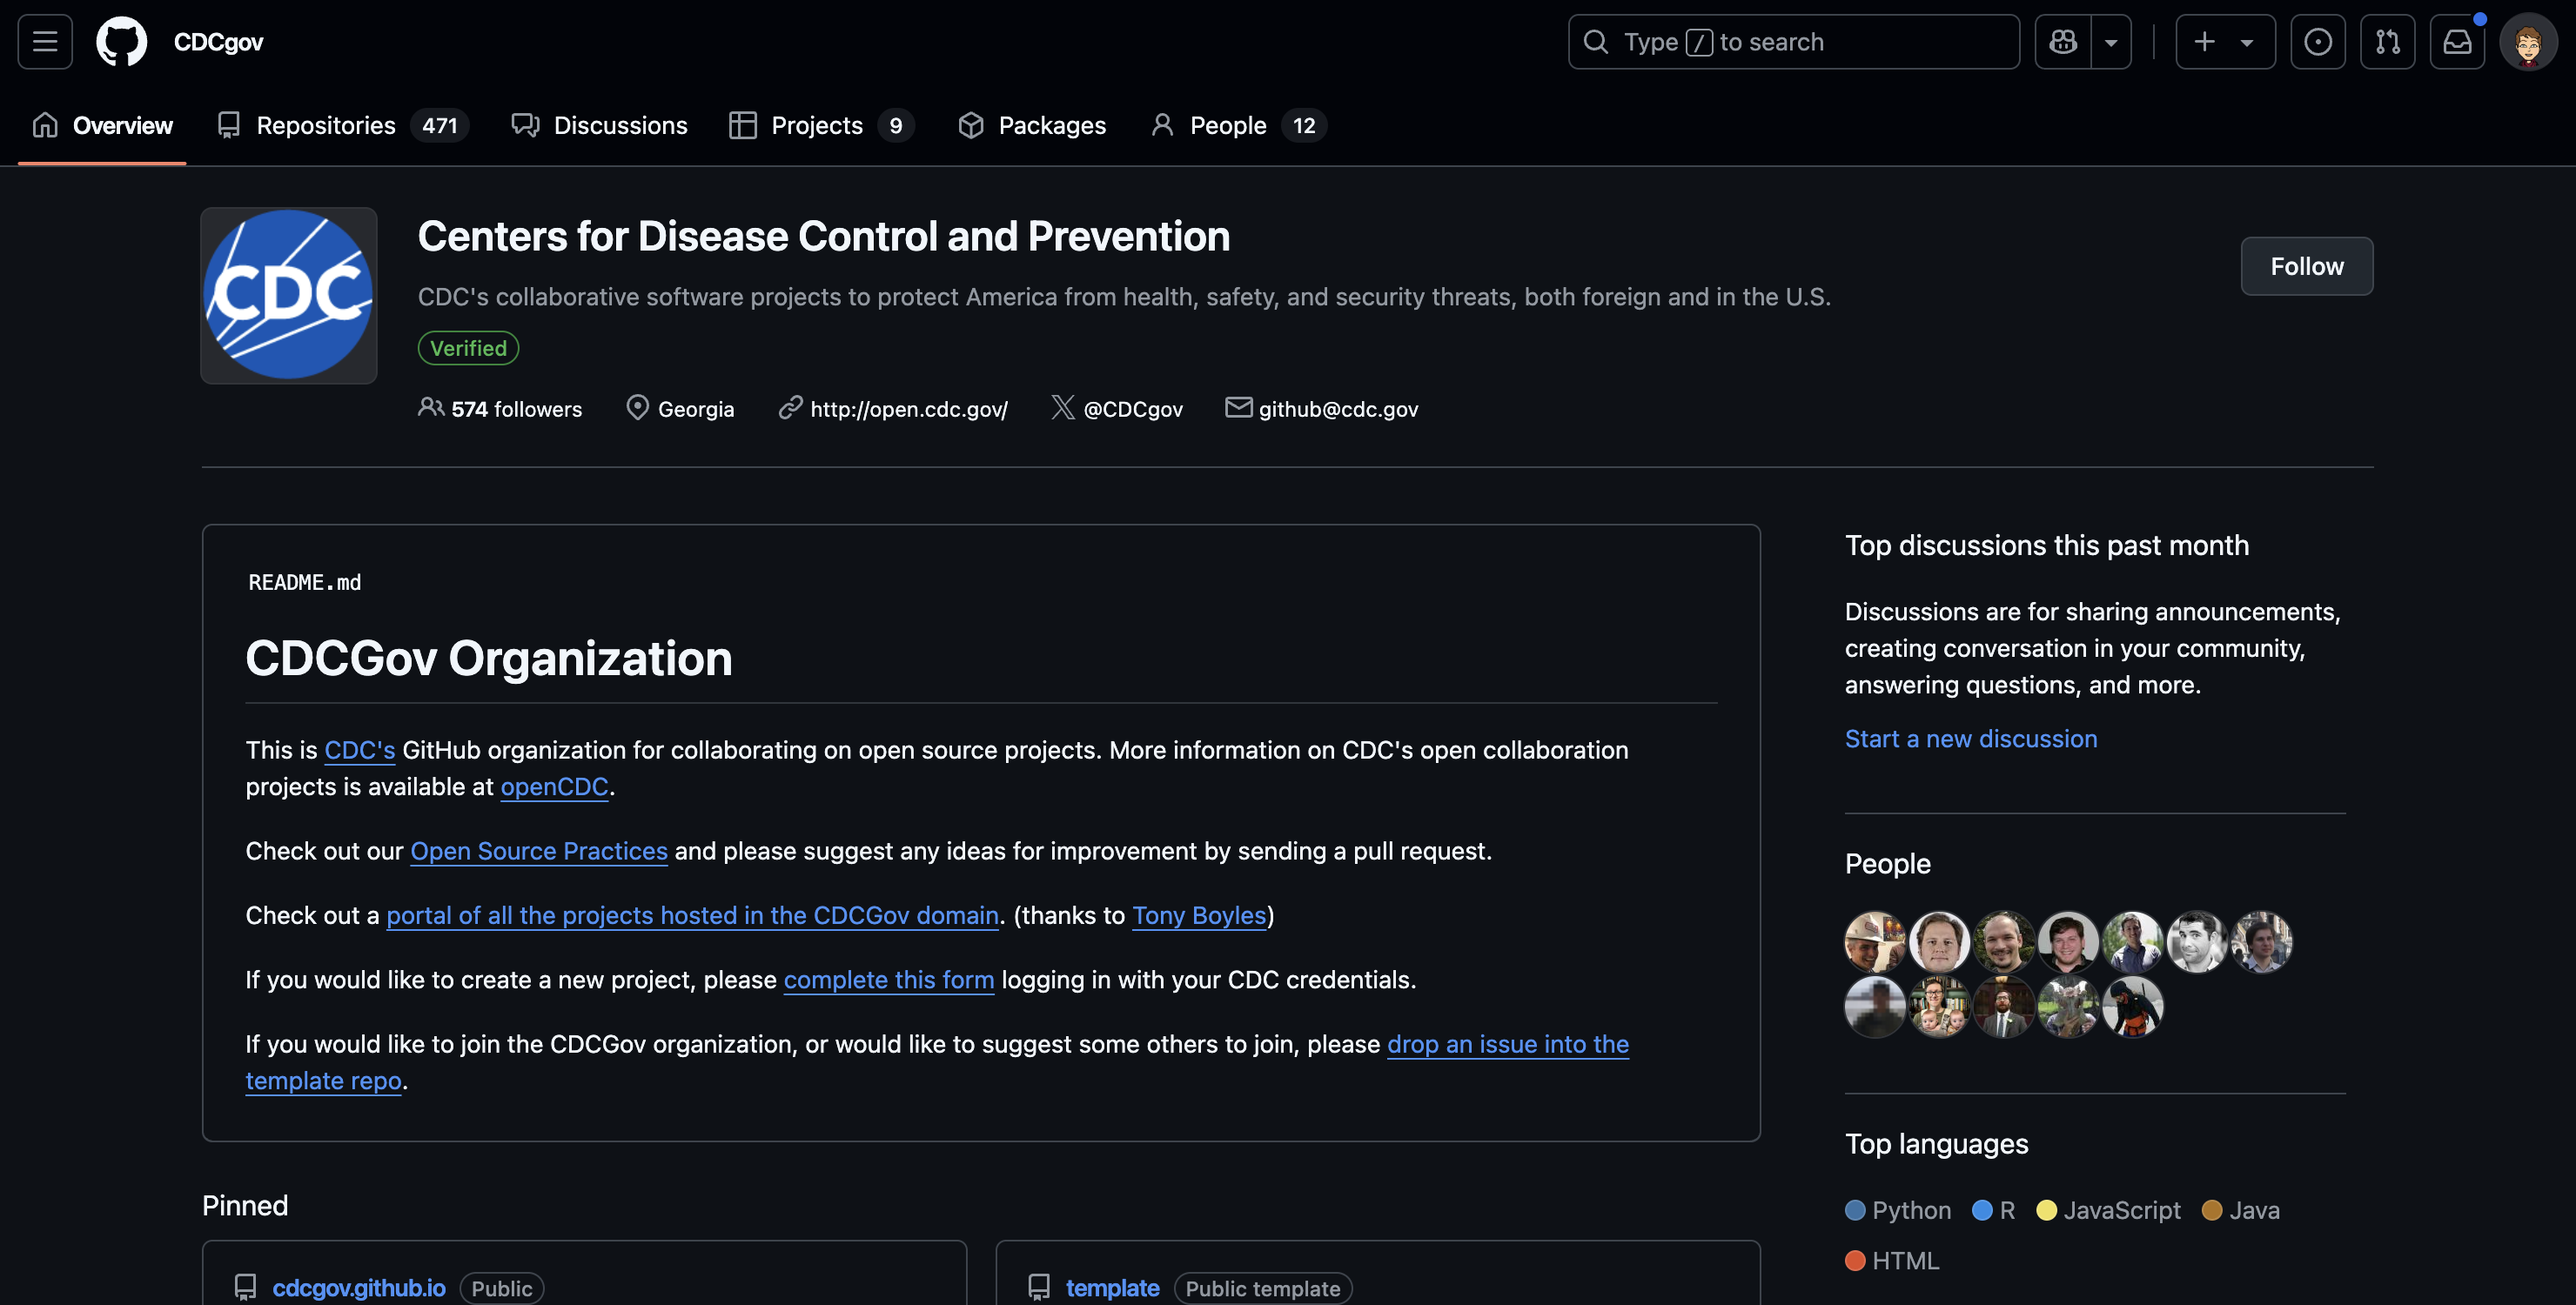This screenshot has height=1305, width=2576.
Task: Filter repositories by R language
Action: point(1993,1210)
